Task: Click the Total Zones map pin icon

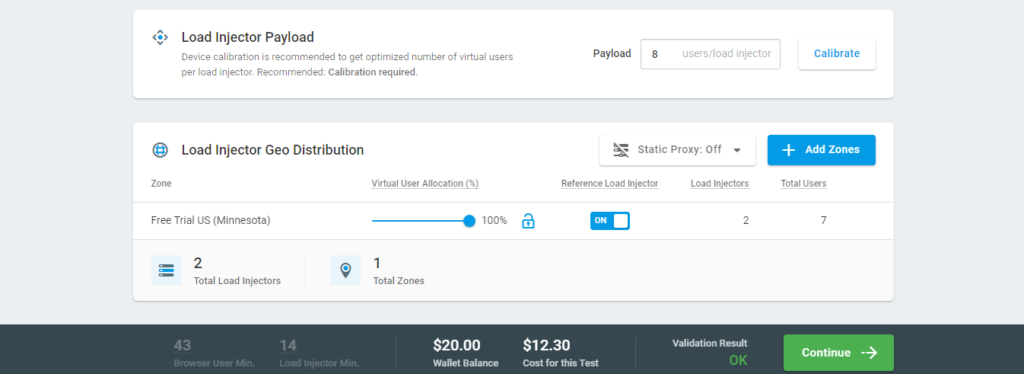Action: [345, 270]
